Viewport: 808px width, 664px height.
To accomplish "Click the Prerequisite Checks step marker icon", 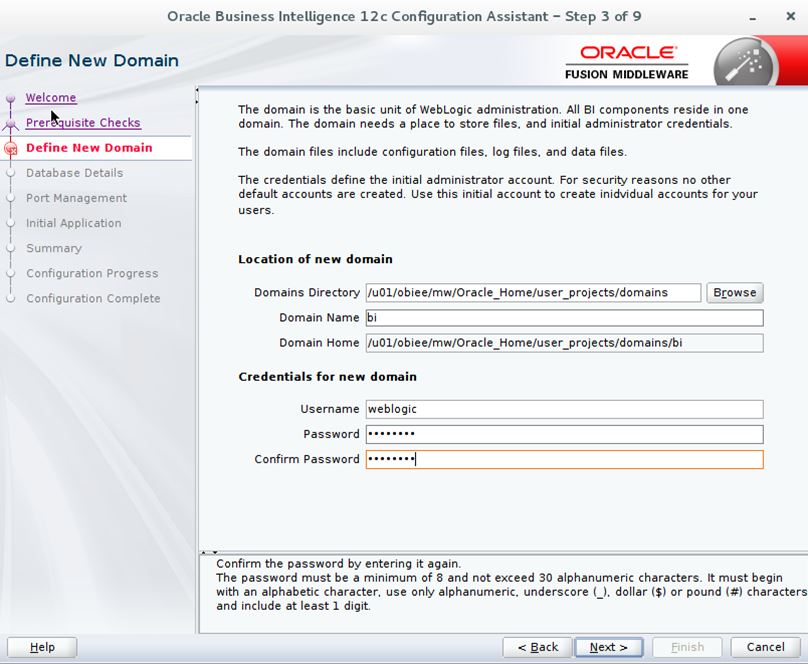I will (x=10, y=123).
